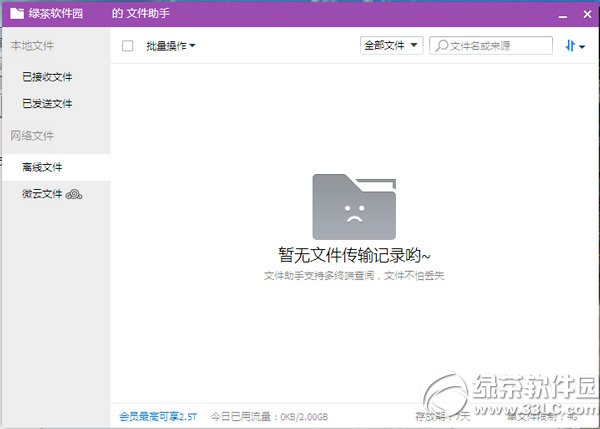Tick the select-all checkbox beside 批量操作
The height and width of the screenshot is (429, 600).
click(127, 46)
